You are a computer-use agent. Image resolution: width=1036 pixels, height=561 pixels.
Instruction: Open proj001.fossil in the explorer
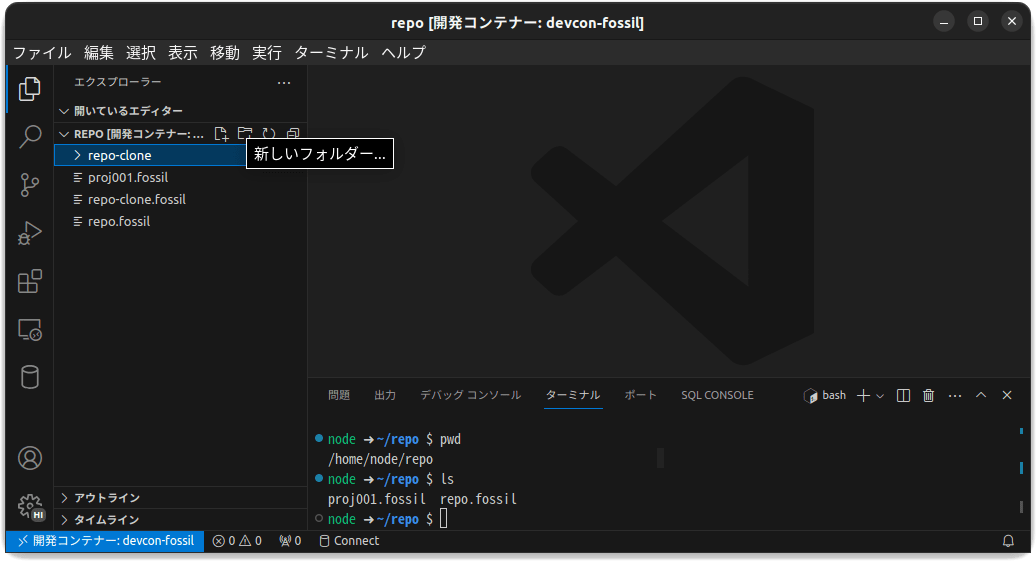point(180,177)
